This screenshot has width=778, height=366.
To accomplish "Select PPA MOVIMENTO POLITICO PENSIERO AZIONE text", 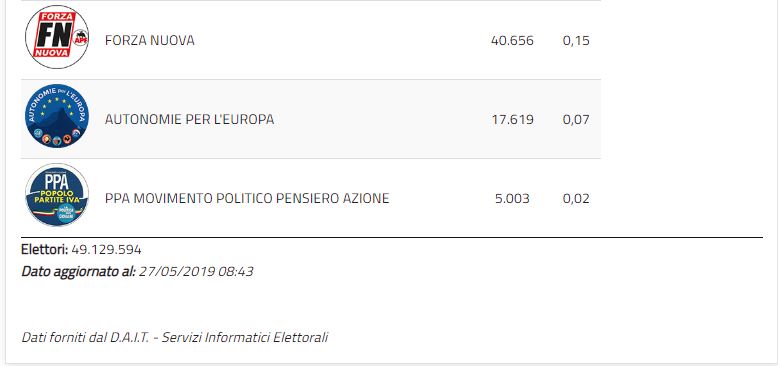I will (247, 198).
